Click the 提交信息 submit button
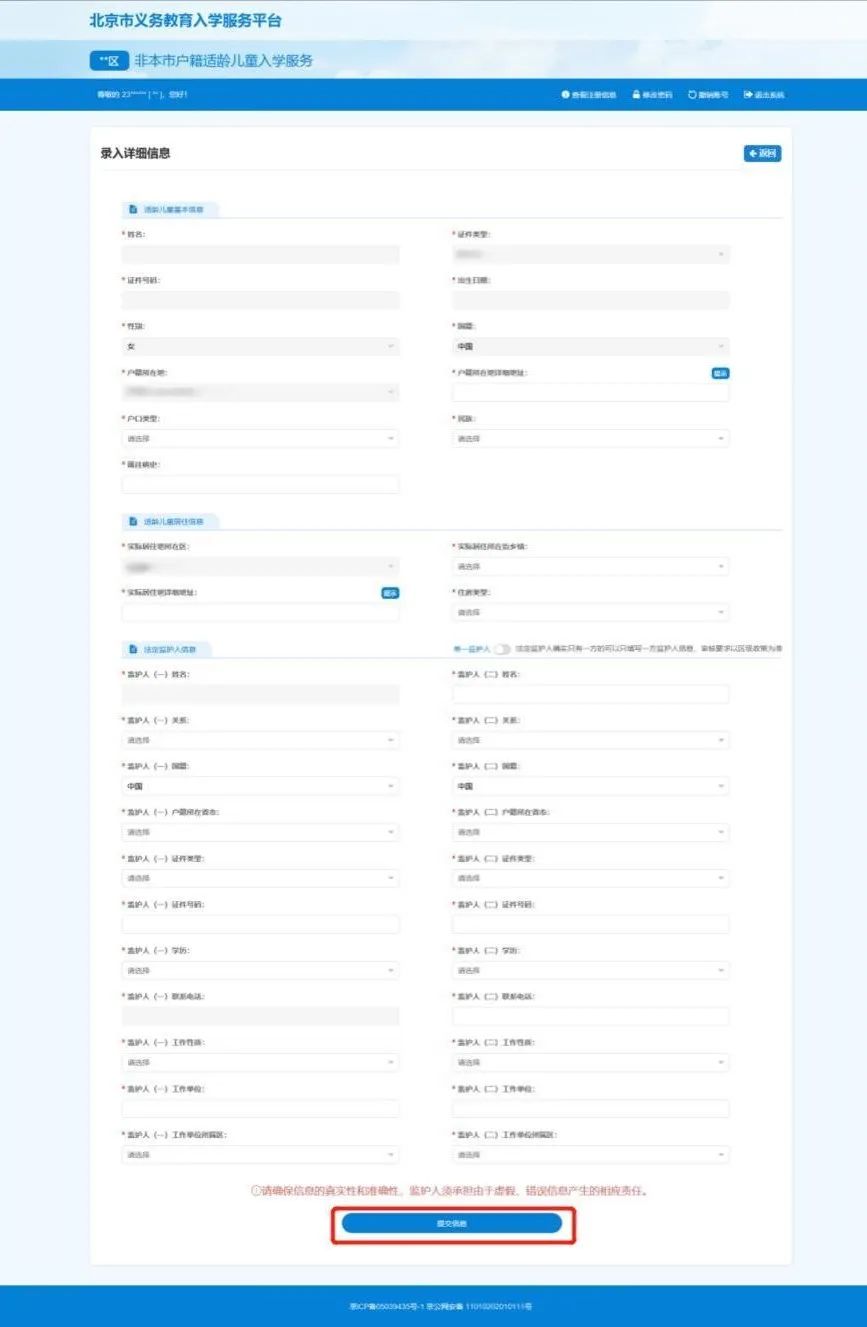 coord(452,1223)
